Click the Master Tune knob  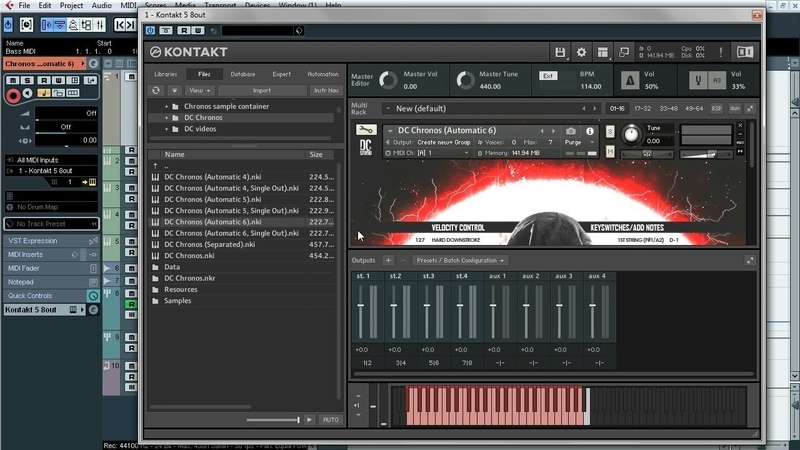(465, 81)
